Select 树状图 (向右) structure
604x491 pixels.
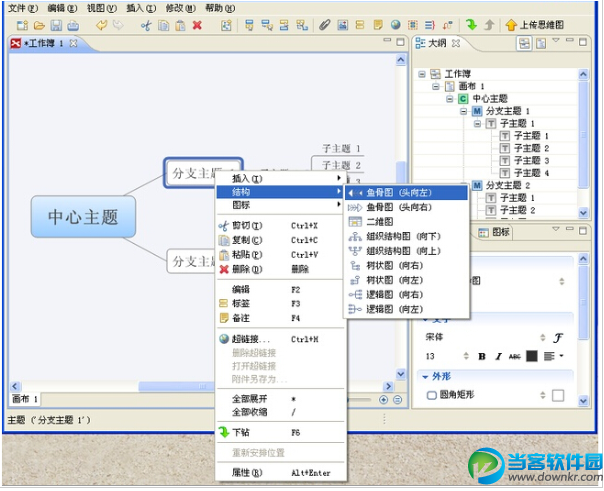click(406, 266)
